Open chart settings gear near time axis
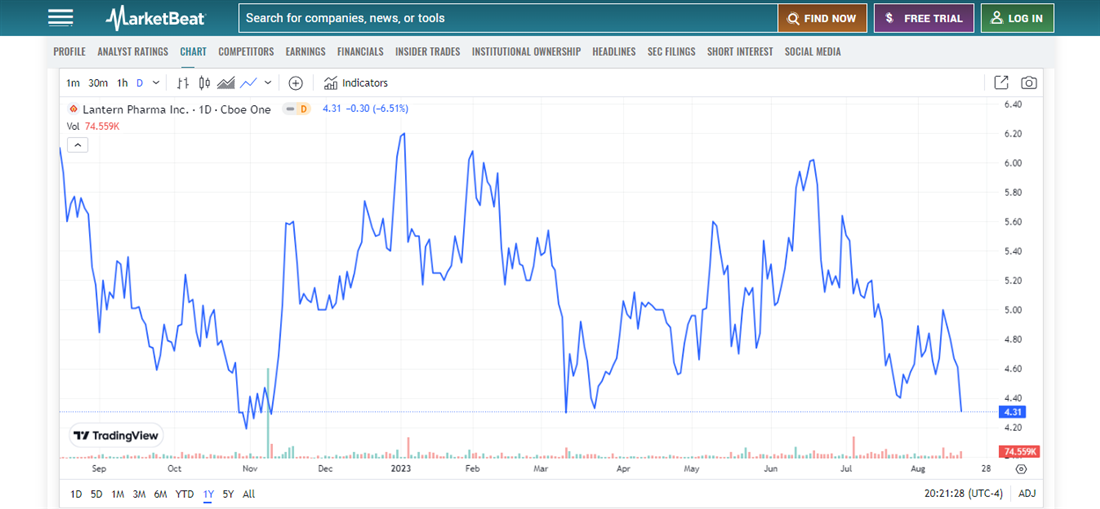Viewport: 1100px width, 509px height. pyautogui.click(x=1021, y=468)
